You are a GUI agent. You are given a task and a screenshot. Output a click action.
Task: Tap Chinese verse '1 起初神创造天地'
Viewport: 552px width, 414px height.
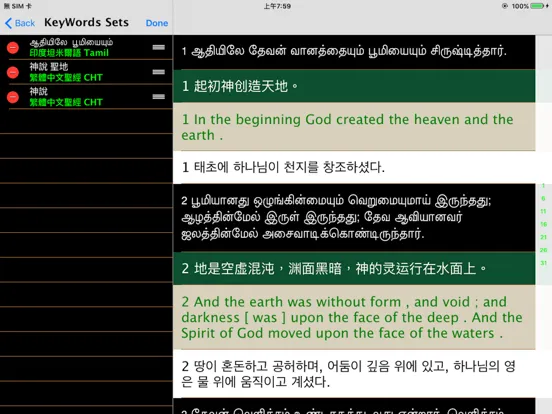[354, 86]
